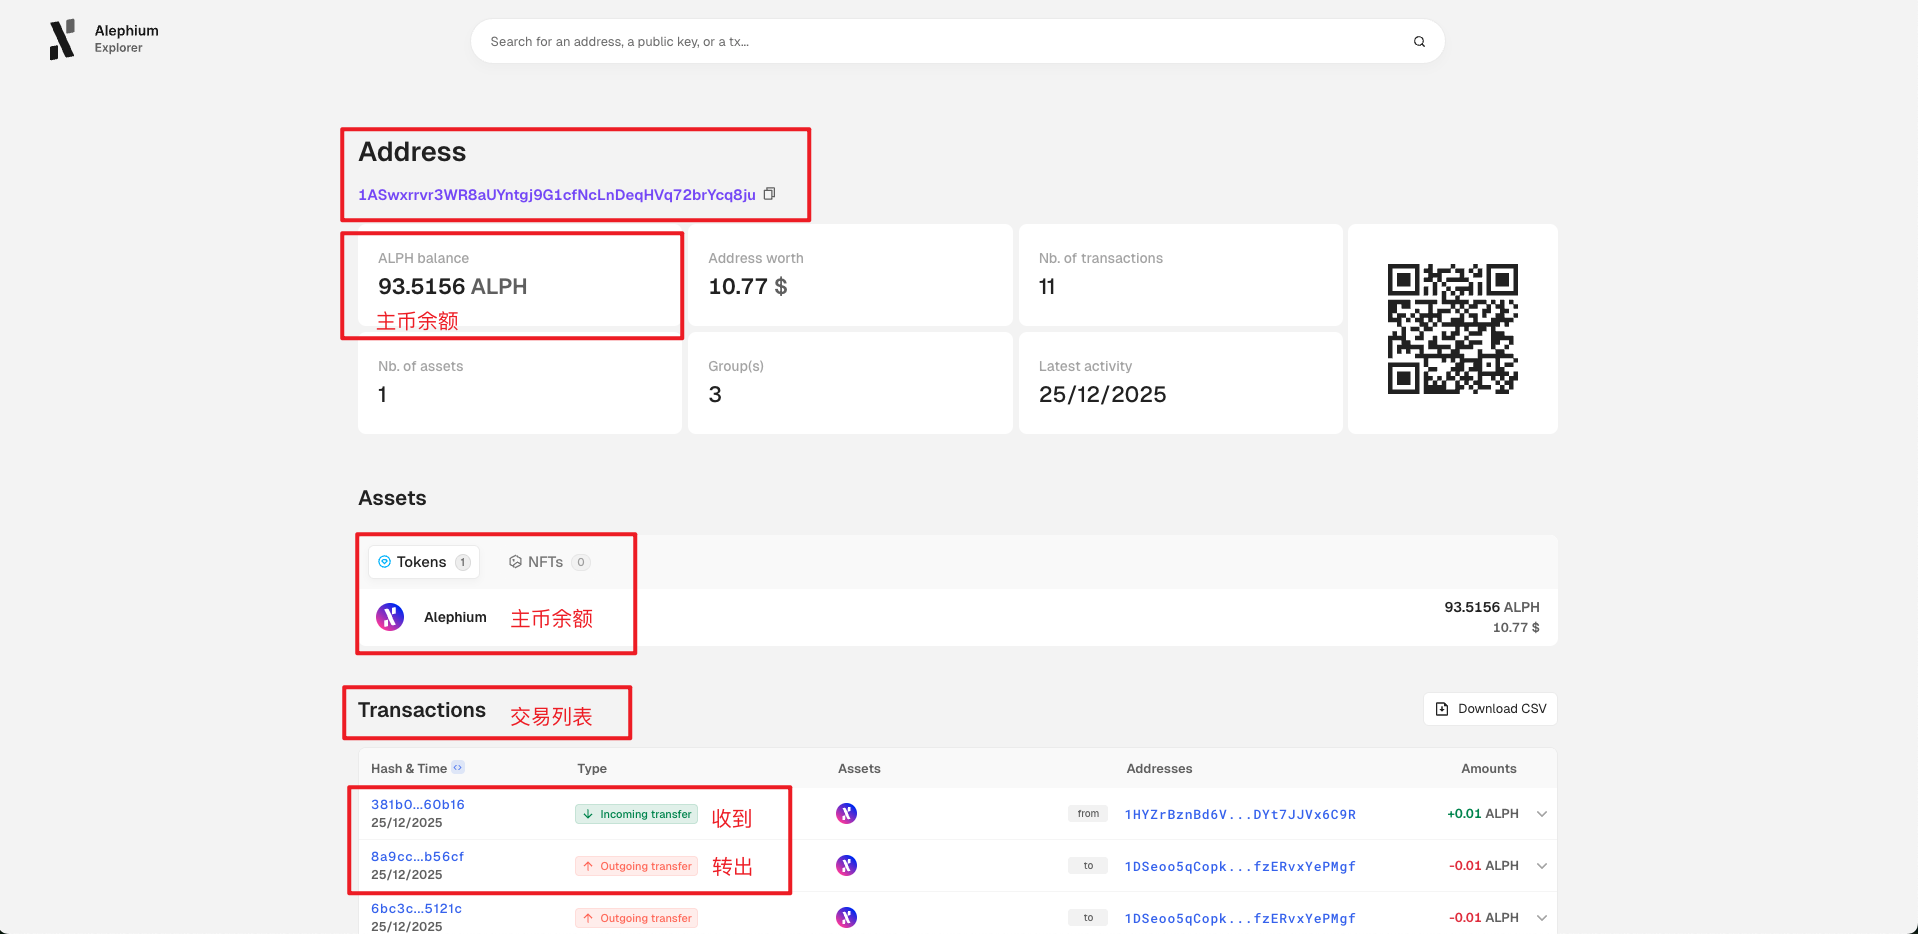Switch to the Tokens tab
Screen dimensions: 1918x934
click(423, 562)
